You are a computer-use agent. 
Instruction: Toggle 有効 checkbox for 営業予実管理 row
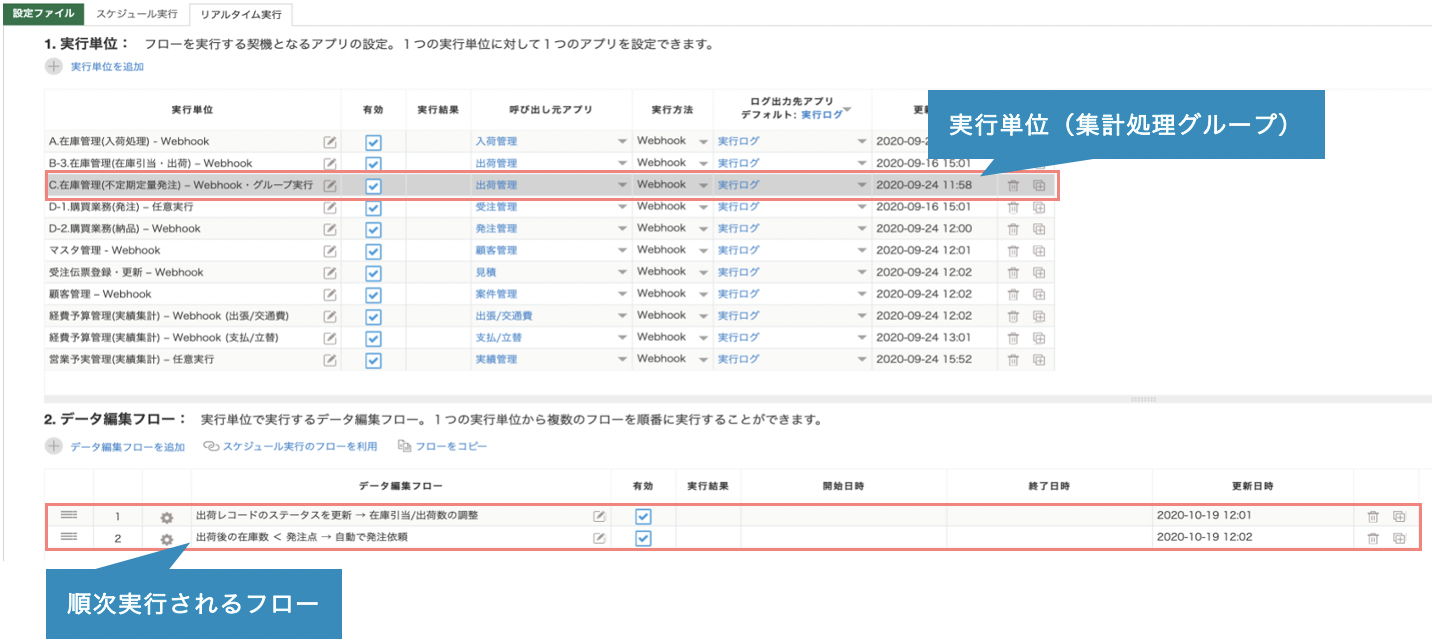pos(373,360)
